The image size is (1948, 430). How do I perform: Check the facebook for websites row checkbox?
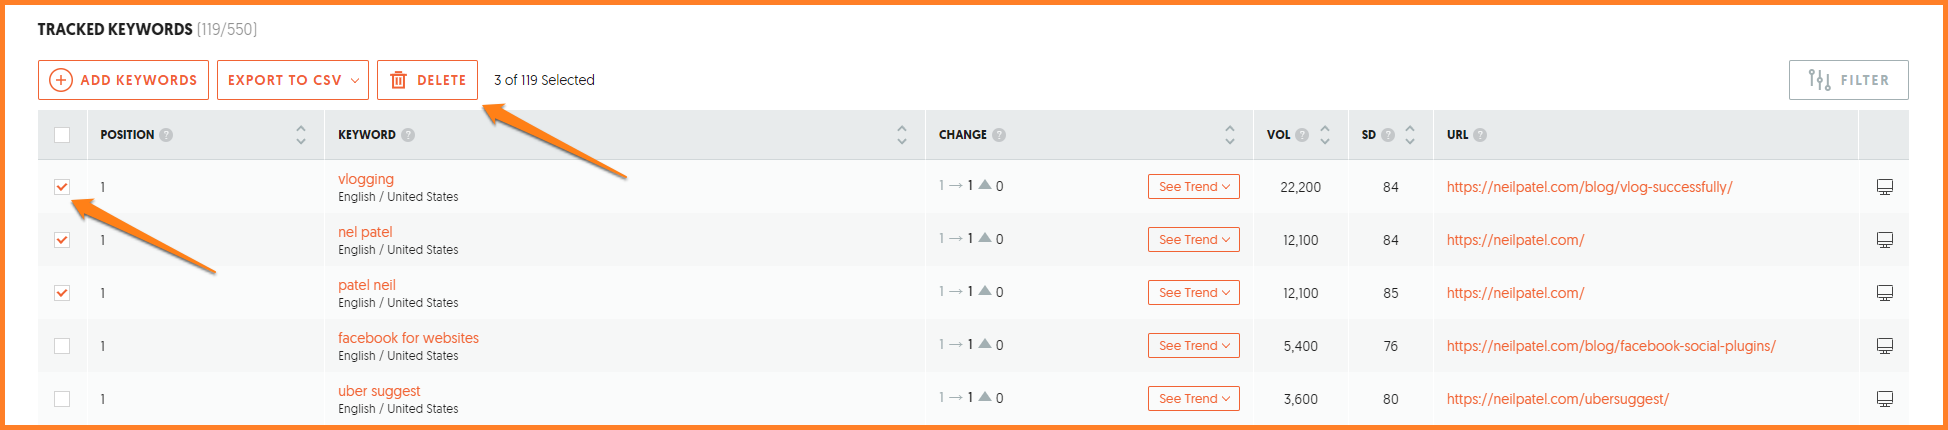click(62, 346)
